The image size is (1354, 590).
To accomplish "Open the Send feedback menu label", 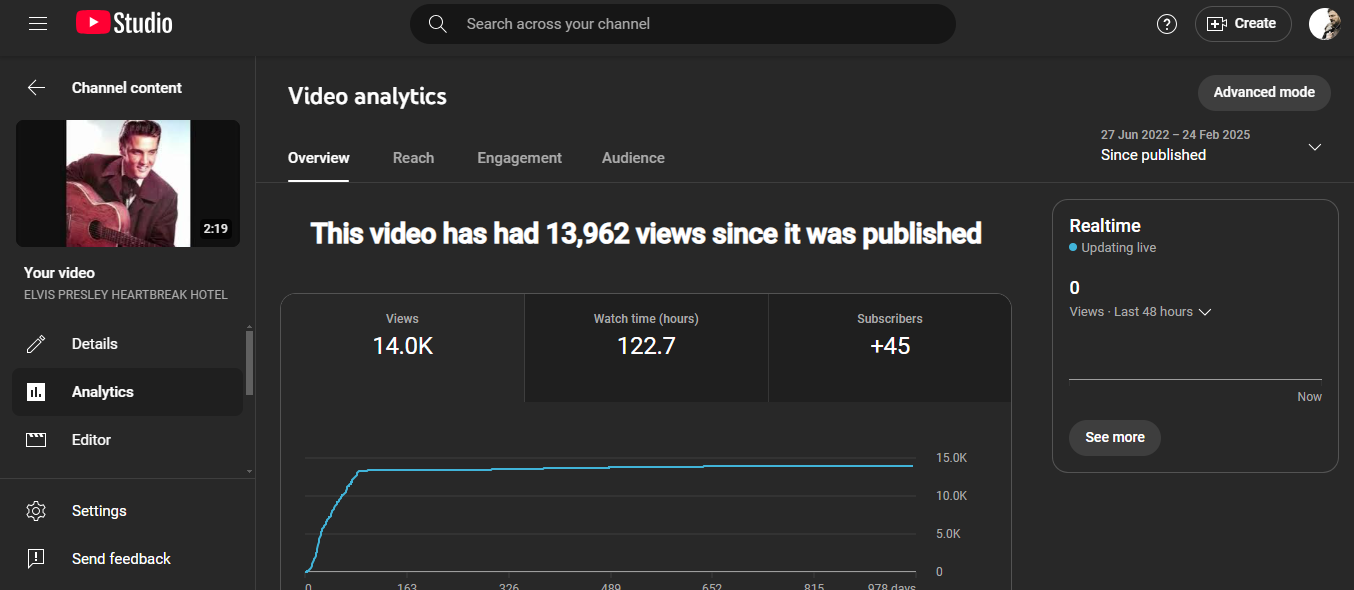I will point(121,559).
